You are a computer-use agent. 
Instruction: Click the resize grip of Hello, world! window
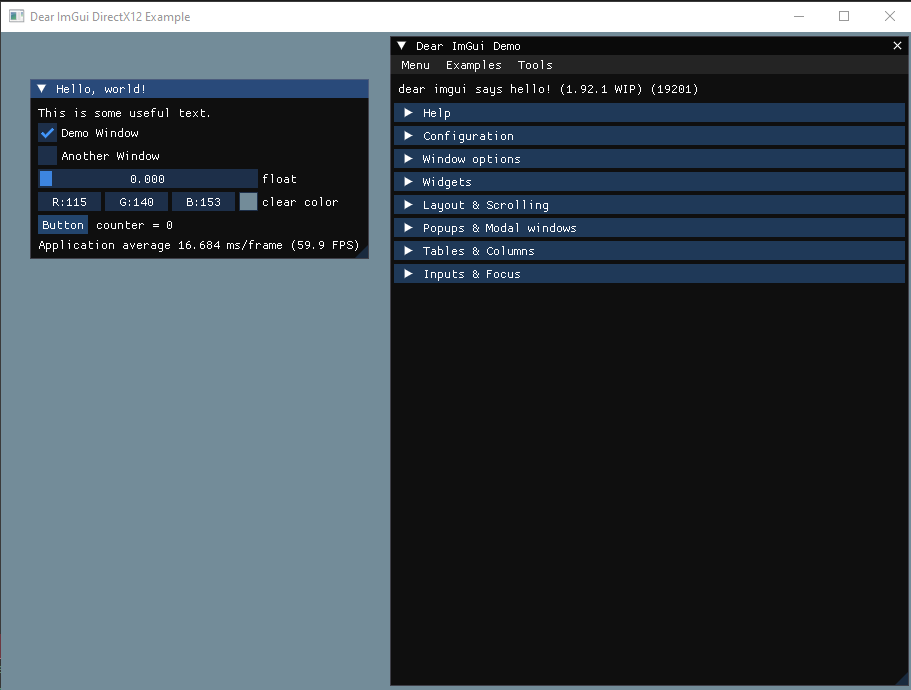[363, 253]
